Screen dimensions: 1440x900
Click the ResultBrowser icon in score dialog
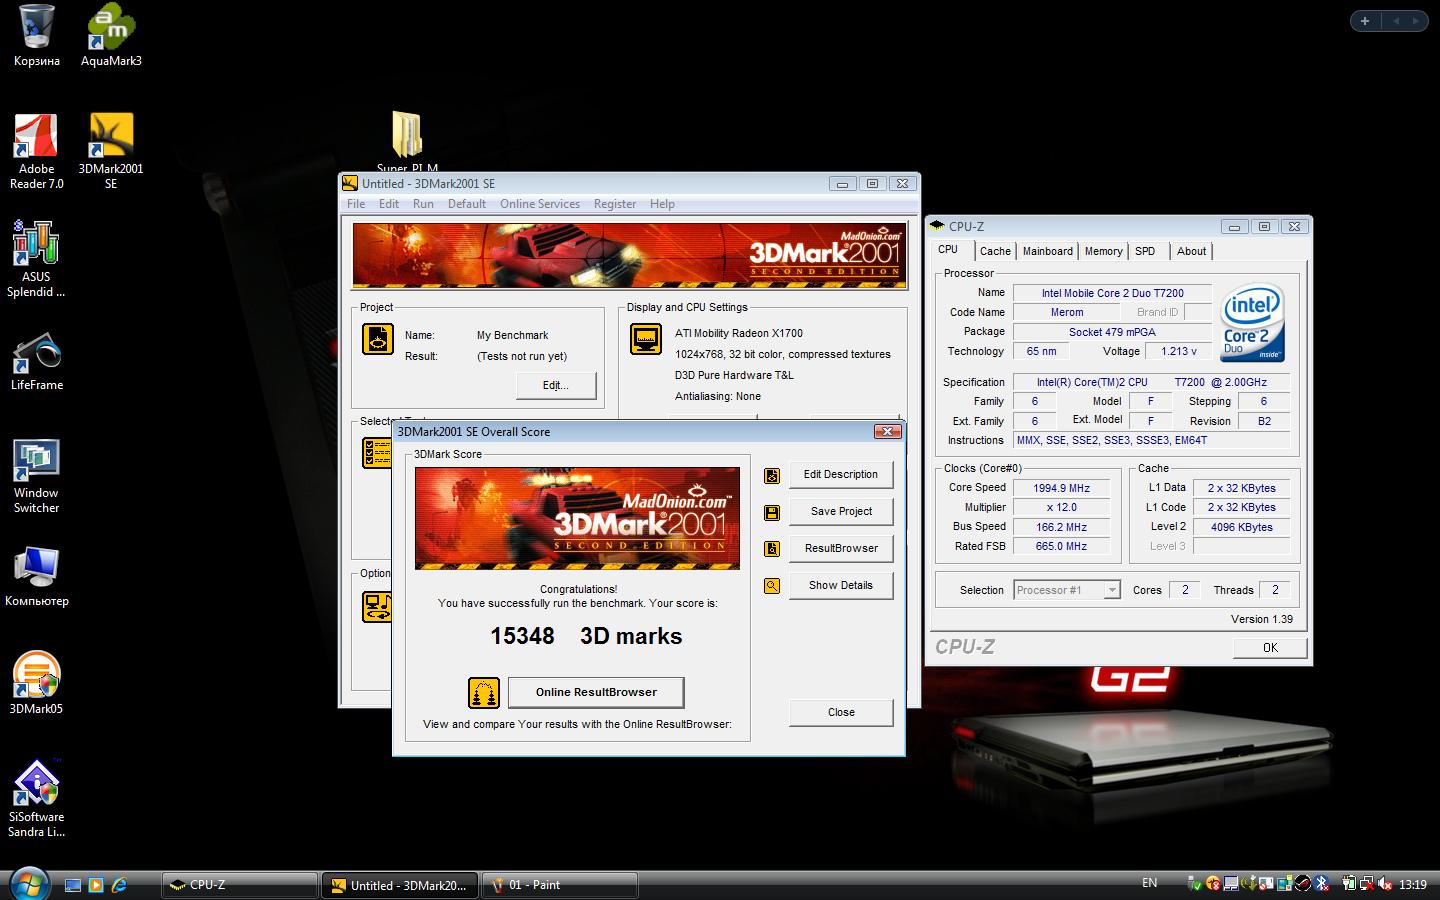pos(772,549)
